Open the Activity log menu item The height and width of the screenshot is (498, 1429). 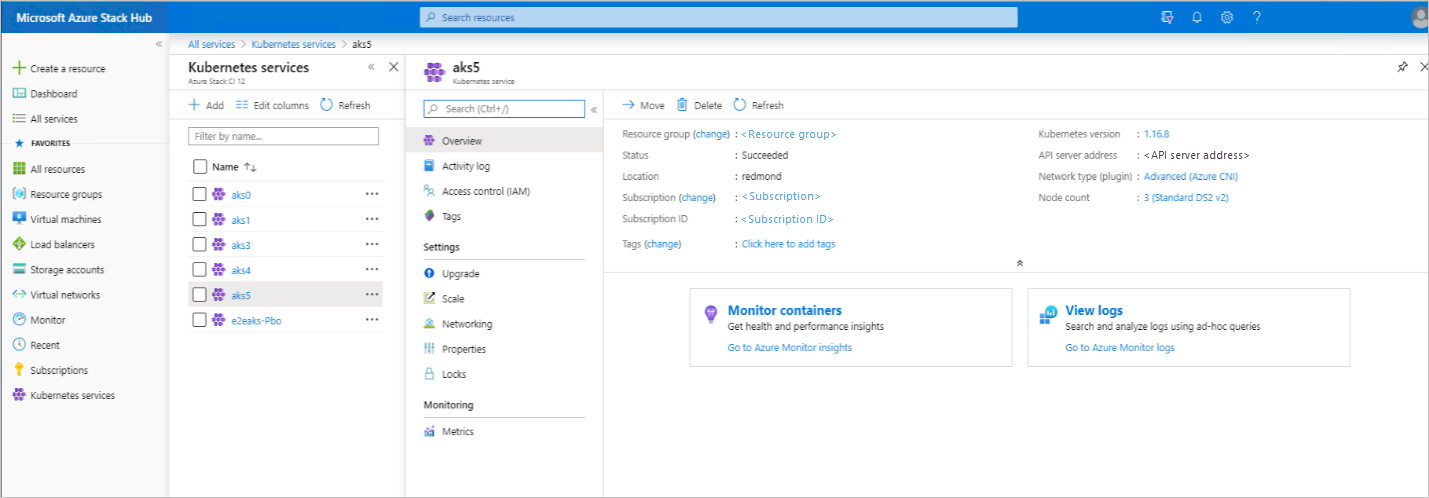[465, 166]
